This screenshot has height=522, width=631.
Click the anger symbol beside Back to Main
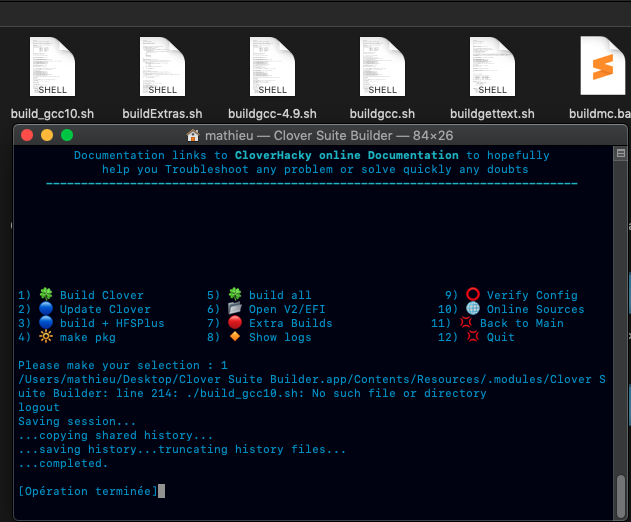pos(466,323)
